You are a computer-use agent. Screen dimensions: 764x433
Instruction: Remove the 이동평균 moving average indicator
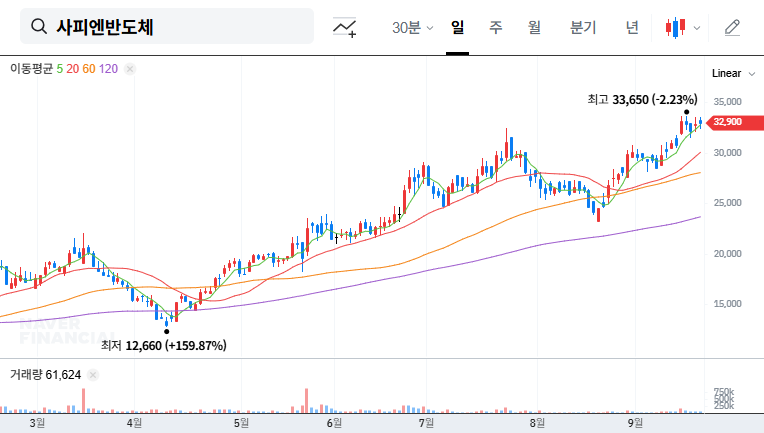click(130, 69)
